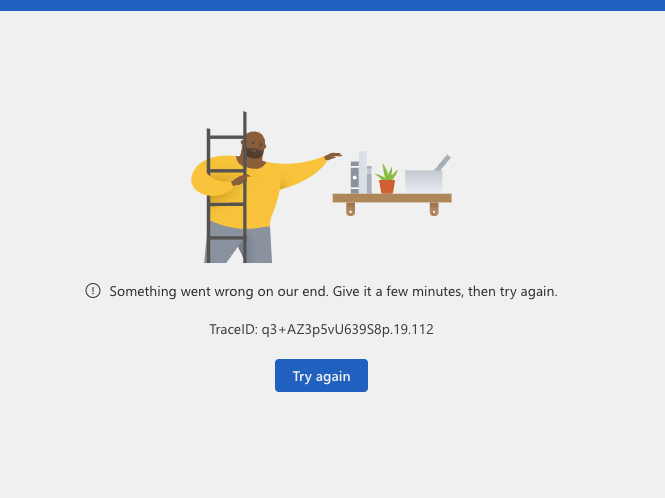This screenshot has height=498, width=665.
Task: Click the gray books on the shelf
Action: click(361, 173)
